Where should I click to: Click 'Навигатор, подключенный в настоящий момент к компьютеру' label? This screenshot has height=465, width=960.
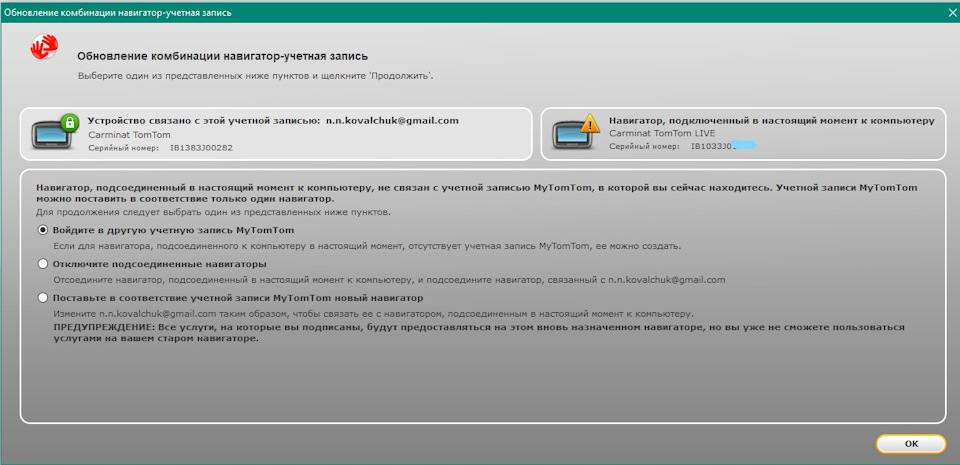(x=771, y=121)
